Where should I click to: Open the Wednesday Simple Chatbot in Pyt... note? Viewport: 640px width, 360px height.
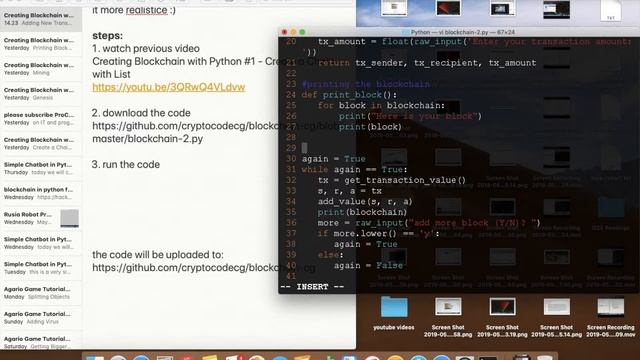[41, 243]
